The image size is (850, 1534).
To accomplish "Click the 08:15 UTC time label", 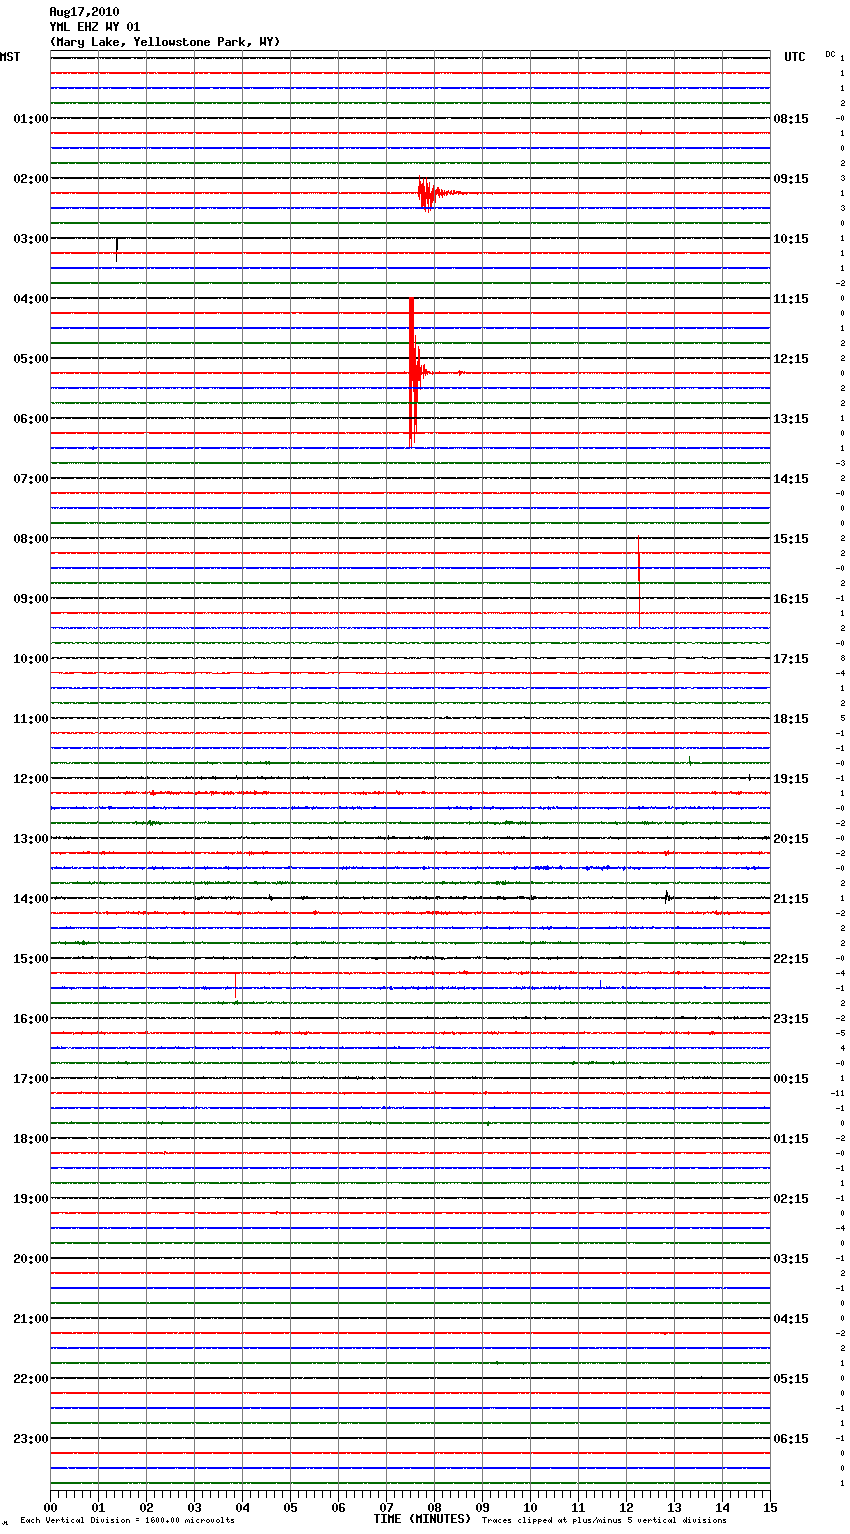I will (791, 119).
